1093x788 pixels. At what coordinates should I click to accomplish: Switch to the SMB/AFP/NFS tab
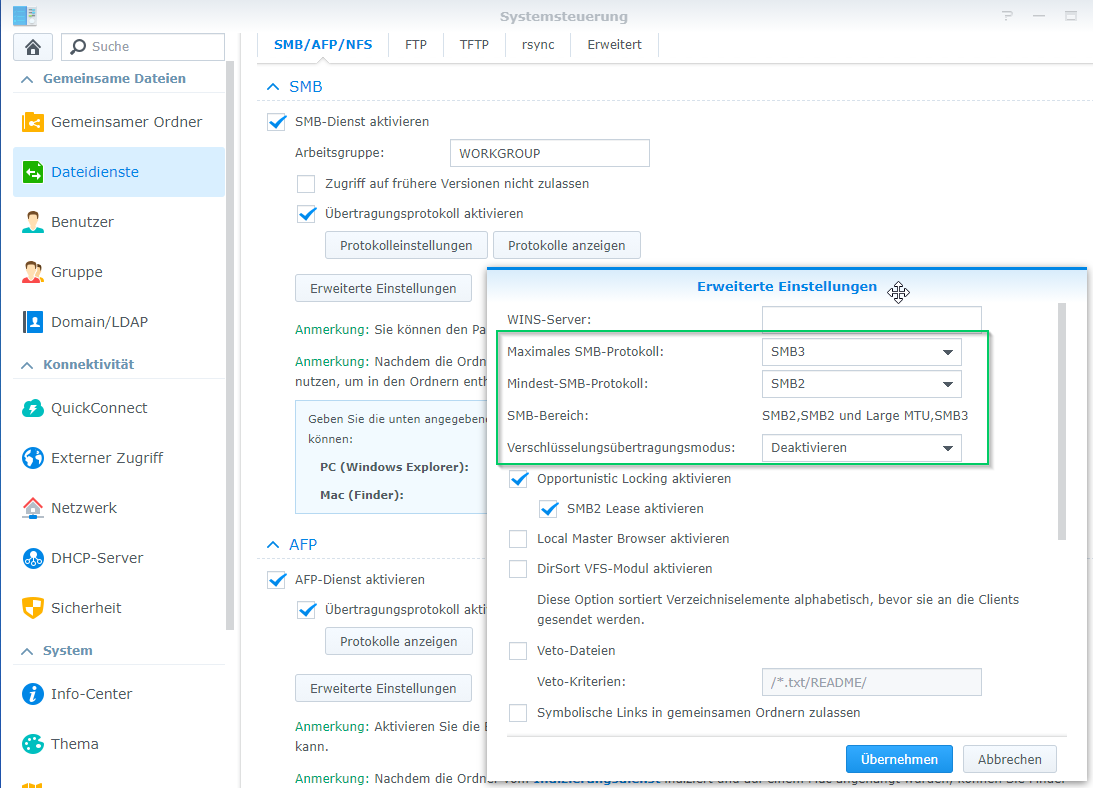pyautogui.click(x=323, y=45)
